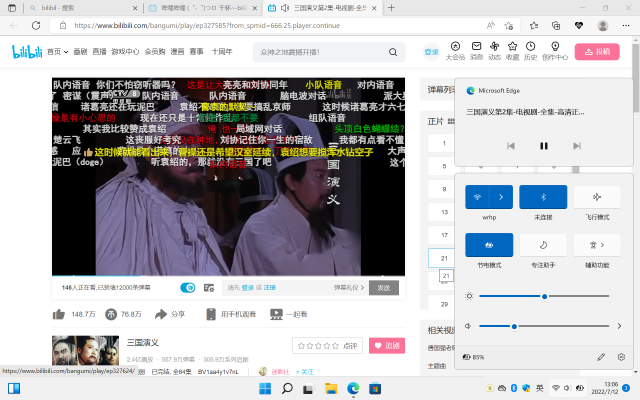Click 点评 star rating button

click(x=327, y=346)
